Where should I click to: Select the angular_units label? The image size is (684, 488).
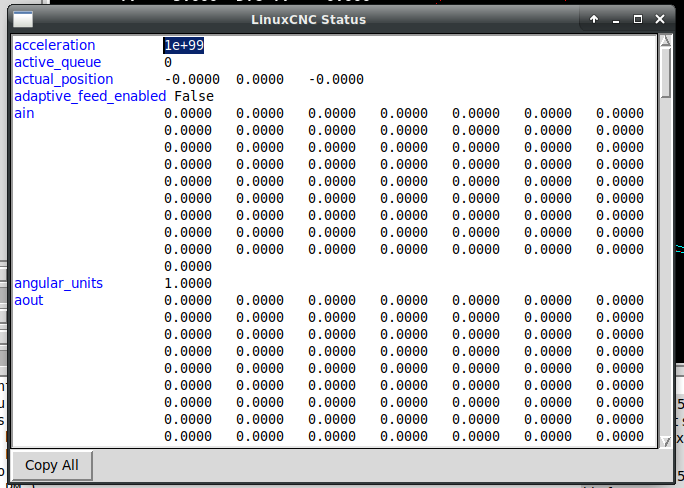[x=58, y=283]
